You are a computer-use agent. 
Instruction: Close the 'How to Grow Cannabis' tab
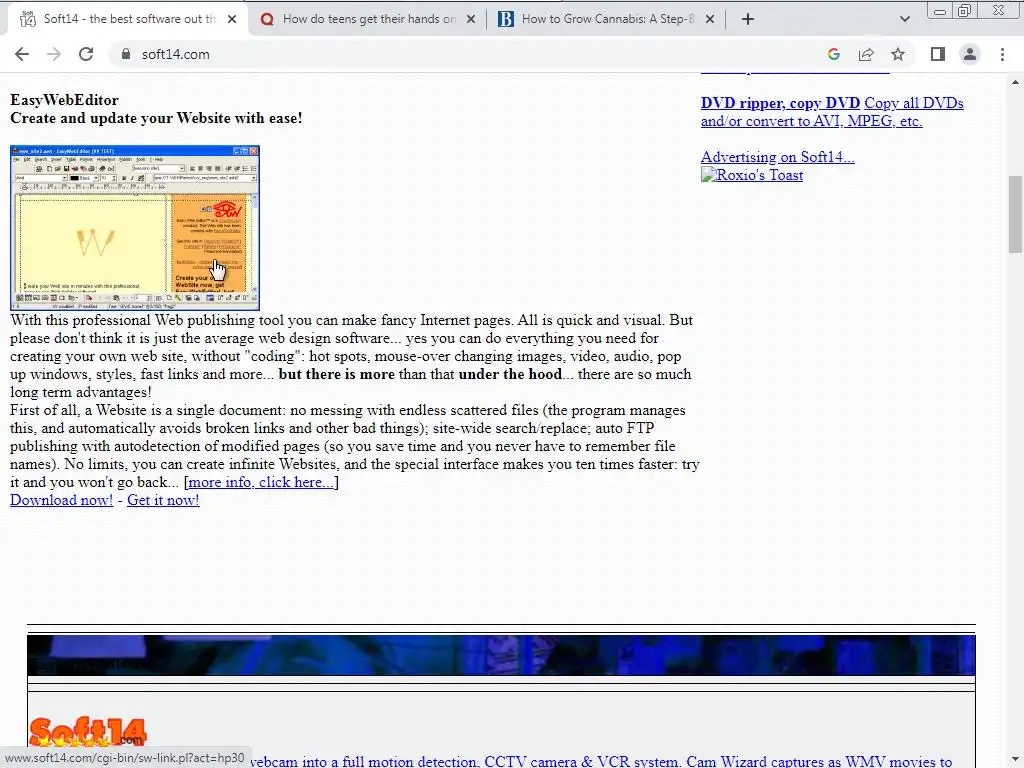pos(710,19)
